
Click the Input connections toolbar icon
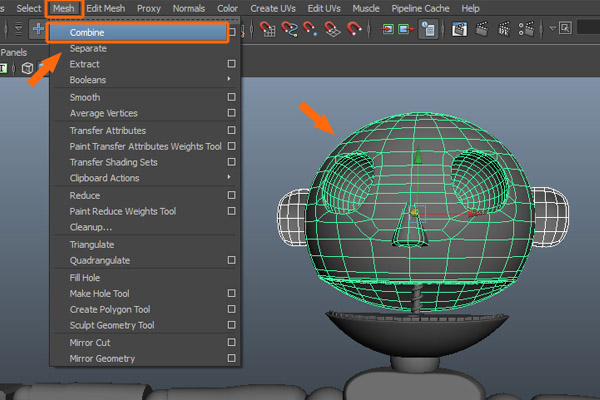[388, 29]
